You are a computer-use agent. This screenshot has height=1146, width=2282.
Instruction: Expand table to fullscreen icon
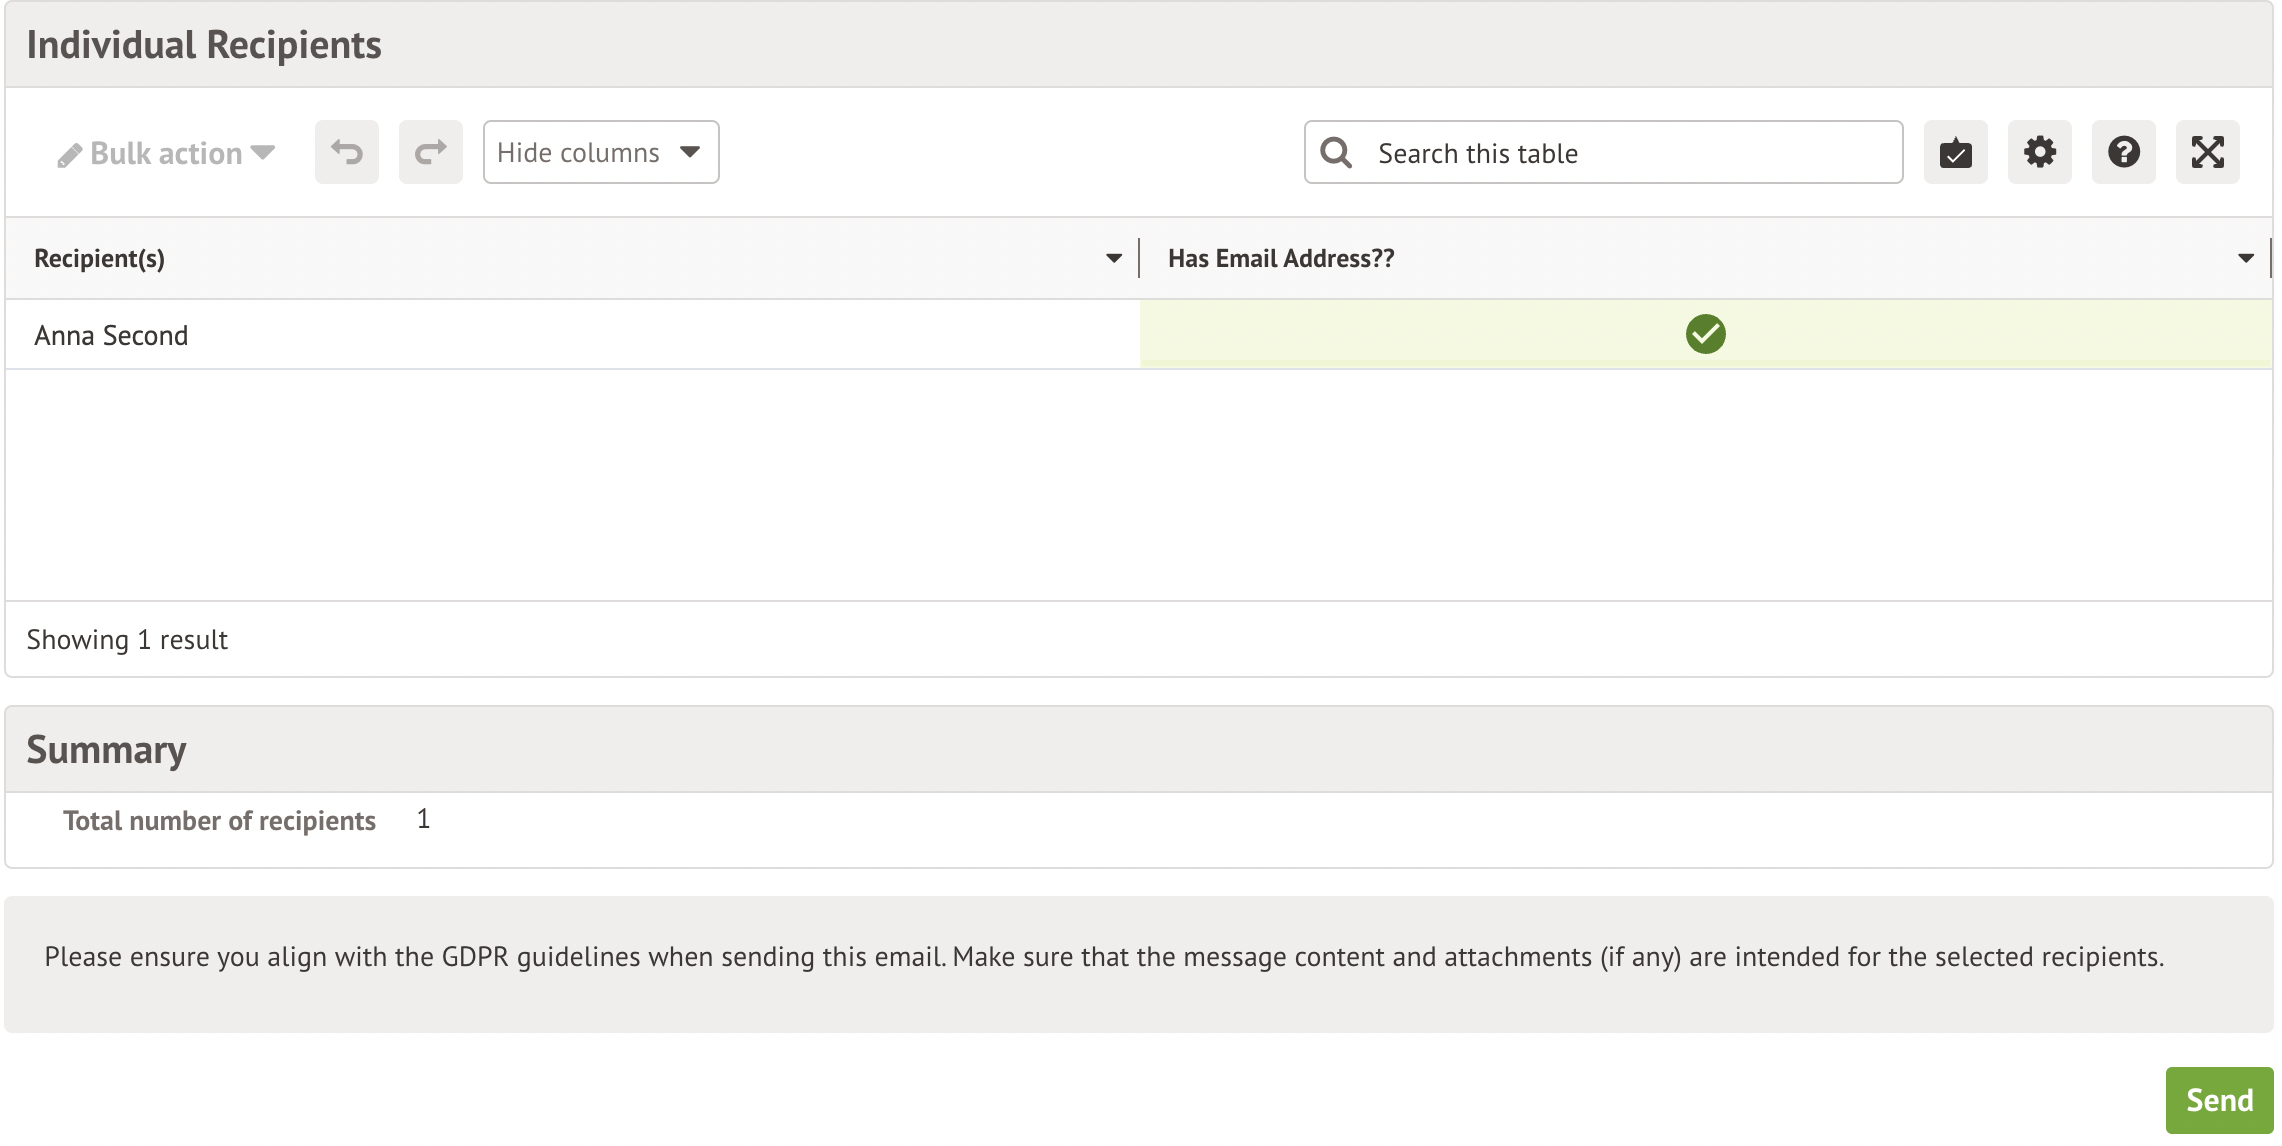[2207, 152]
